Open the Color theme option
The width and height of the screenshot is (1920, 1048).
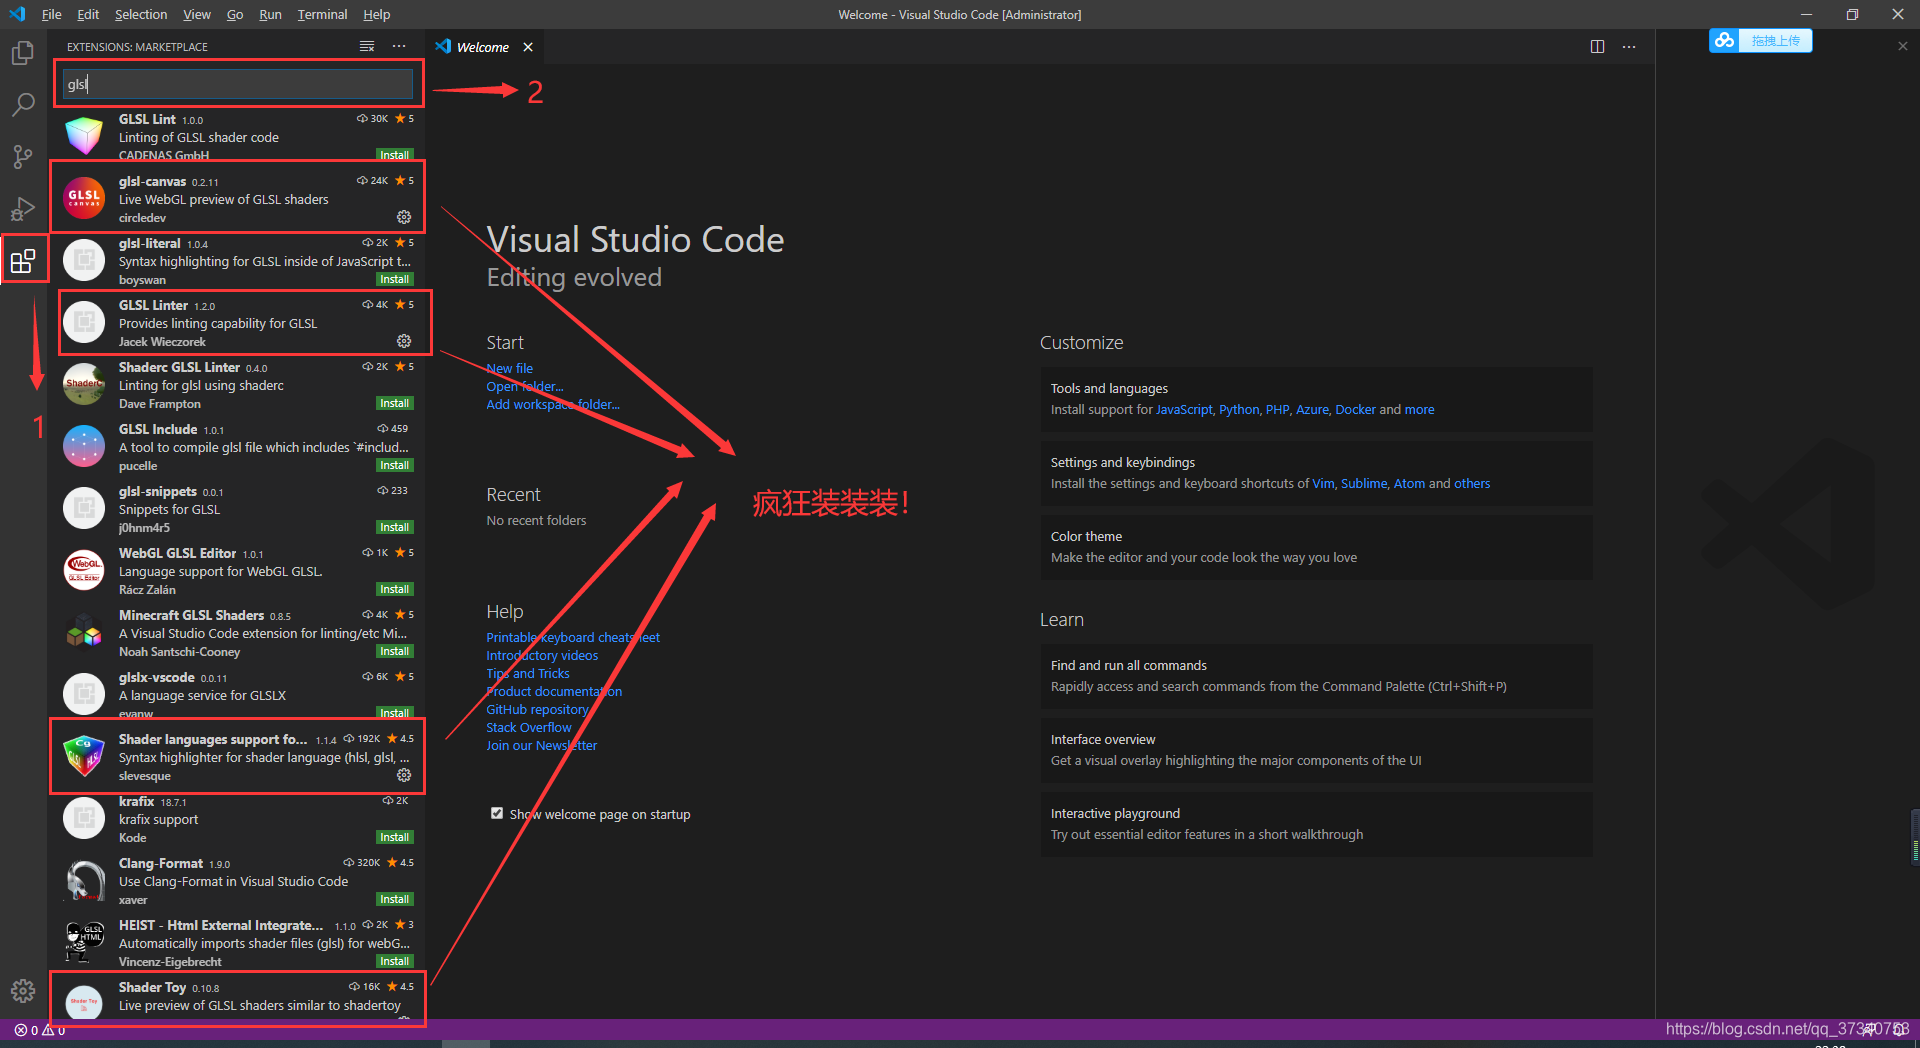pos(1316,547)
